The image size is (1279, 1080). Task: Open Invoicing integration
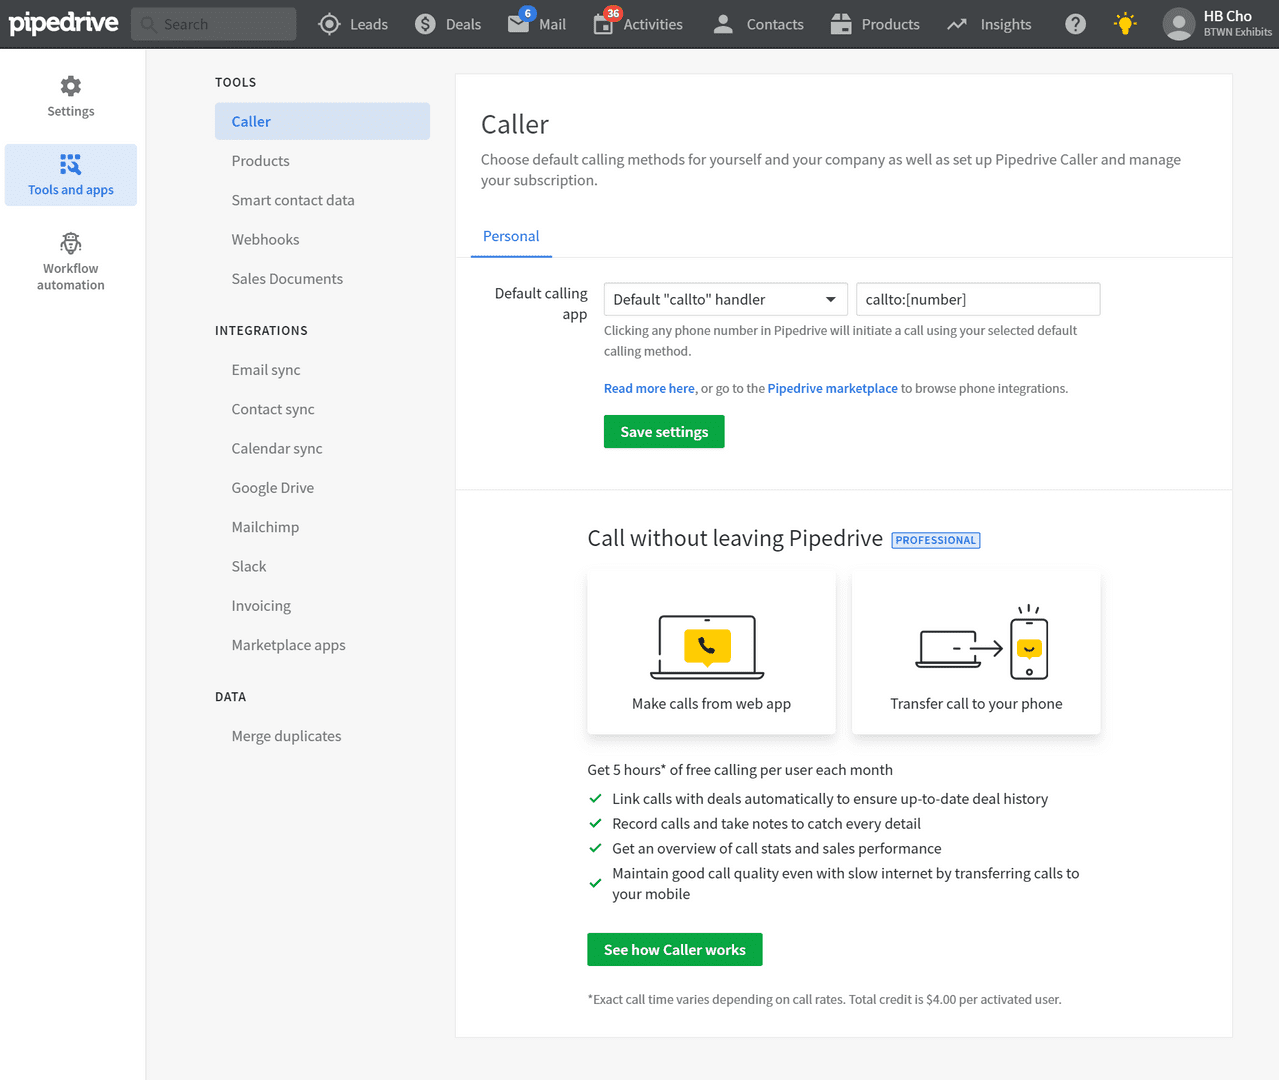click(x=261, y=606)
